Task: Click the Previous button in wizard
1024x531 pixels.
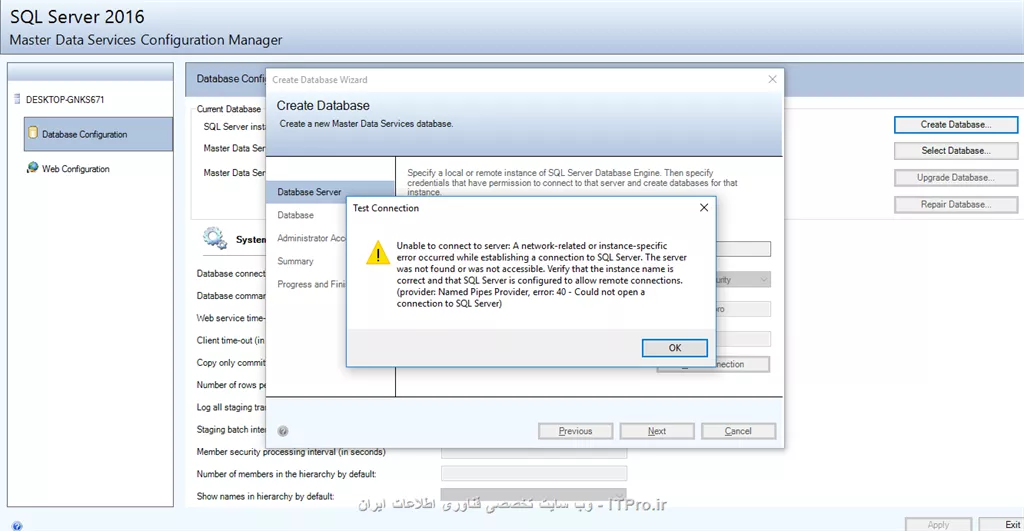Action: pos(575,431)
